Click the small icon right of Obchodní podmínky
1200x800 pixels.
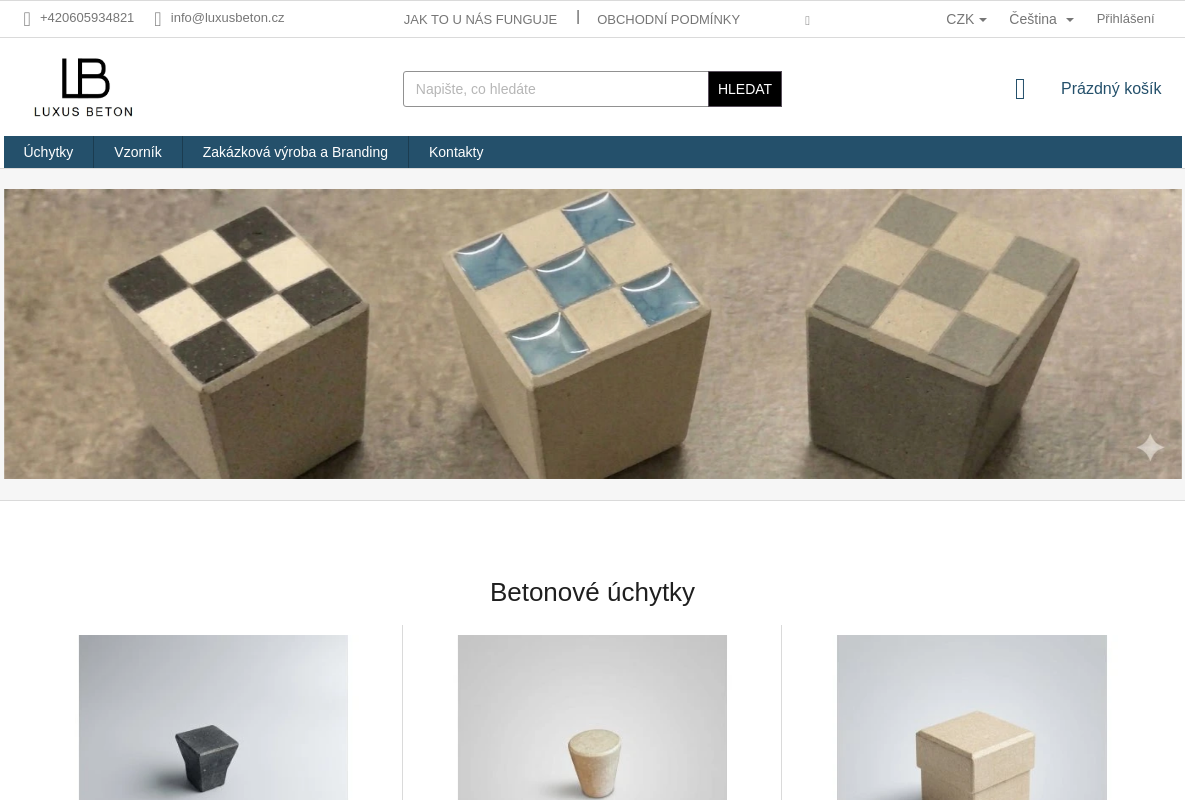pyautogui.click(x=807, y=20)
